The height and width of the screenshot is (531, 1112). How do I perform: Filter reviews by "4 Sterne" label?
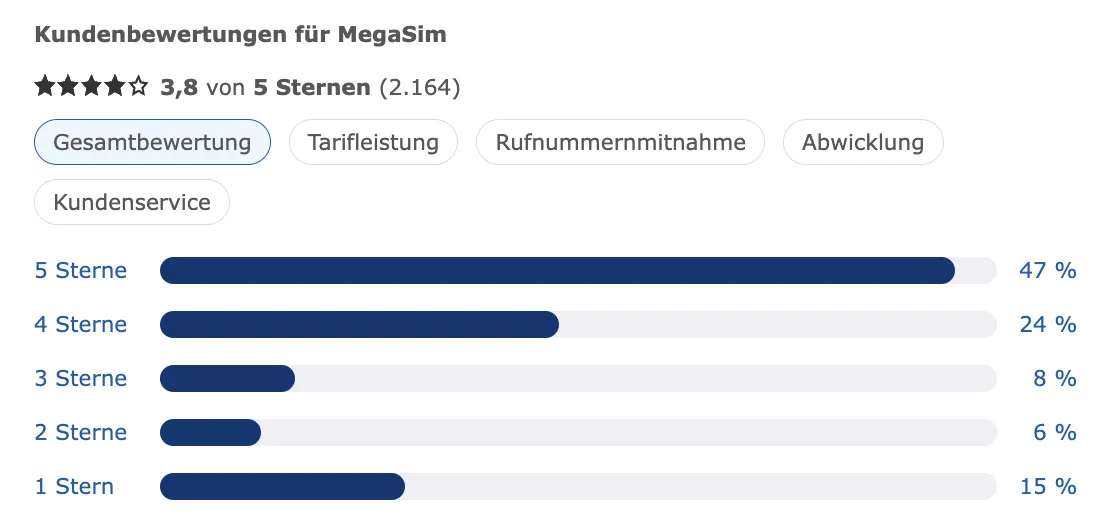pyautogui.click(x=81, y=324)
